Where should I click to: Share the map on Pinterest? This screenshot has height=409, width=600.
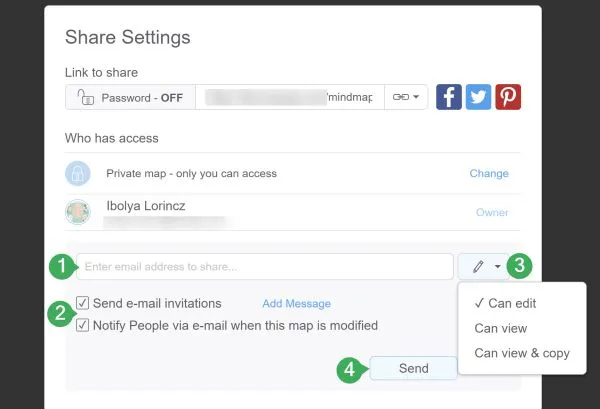[x=508, y=97]
